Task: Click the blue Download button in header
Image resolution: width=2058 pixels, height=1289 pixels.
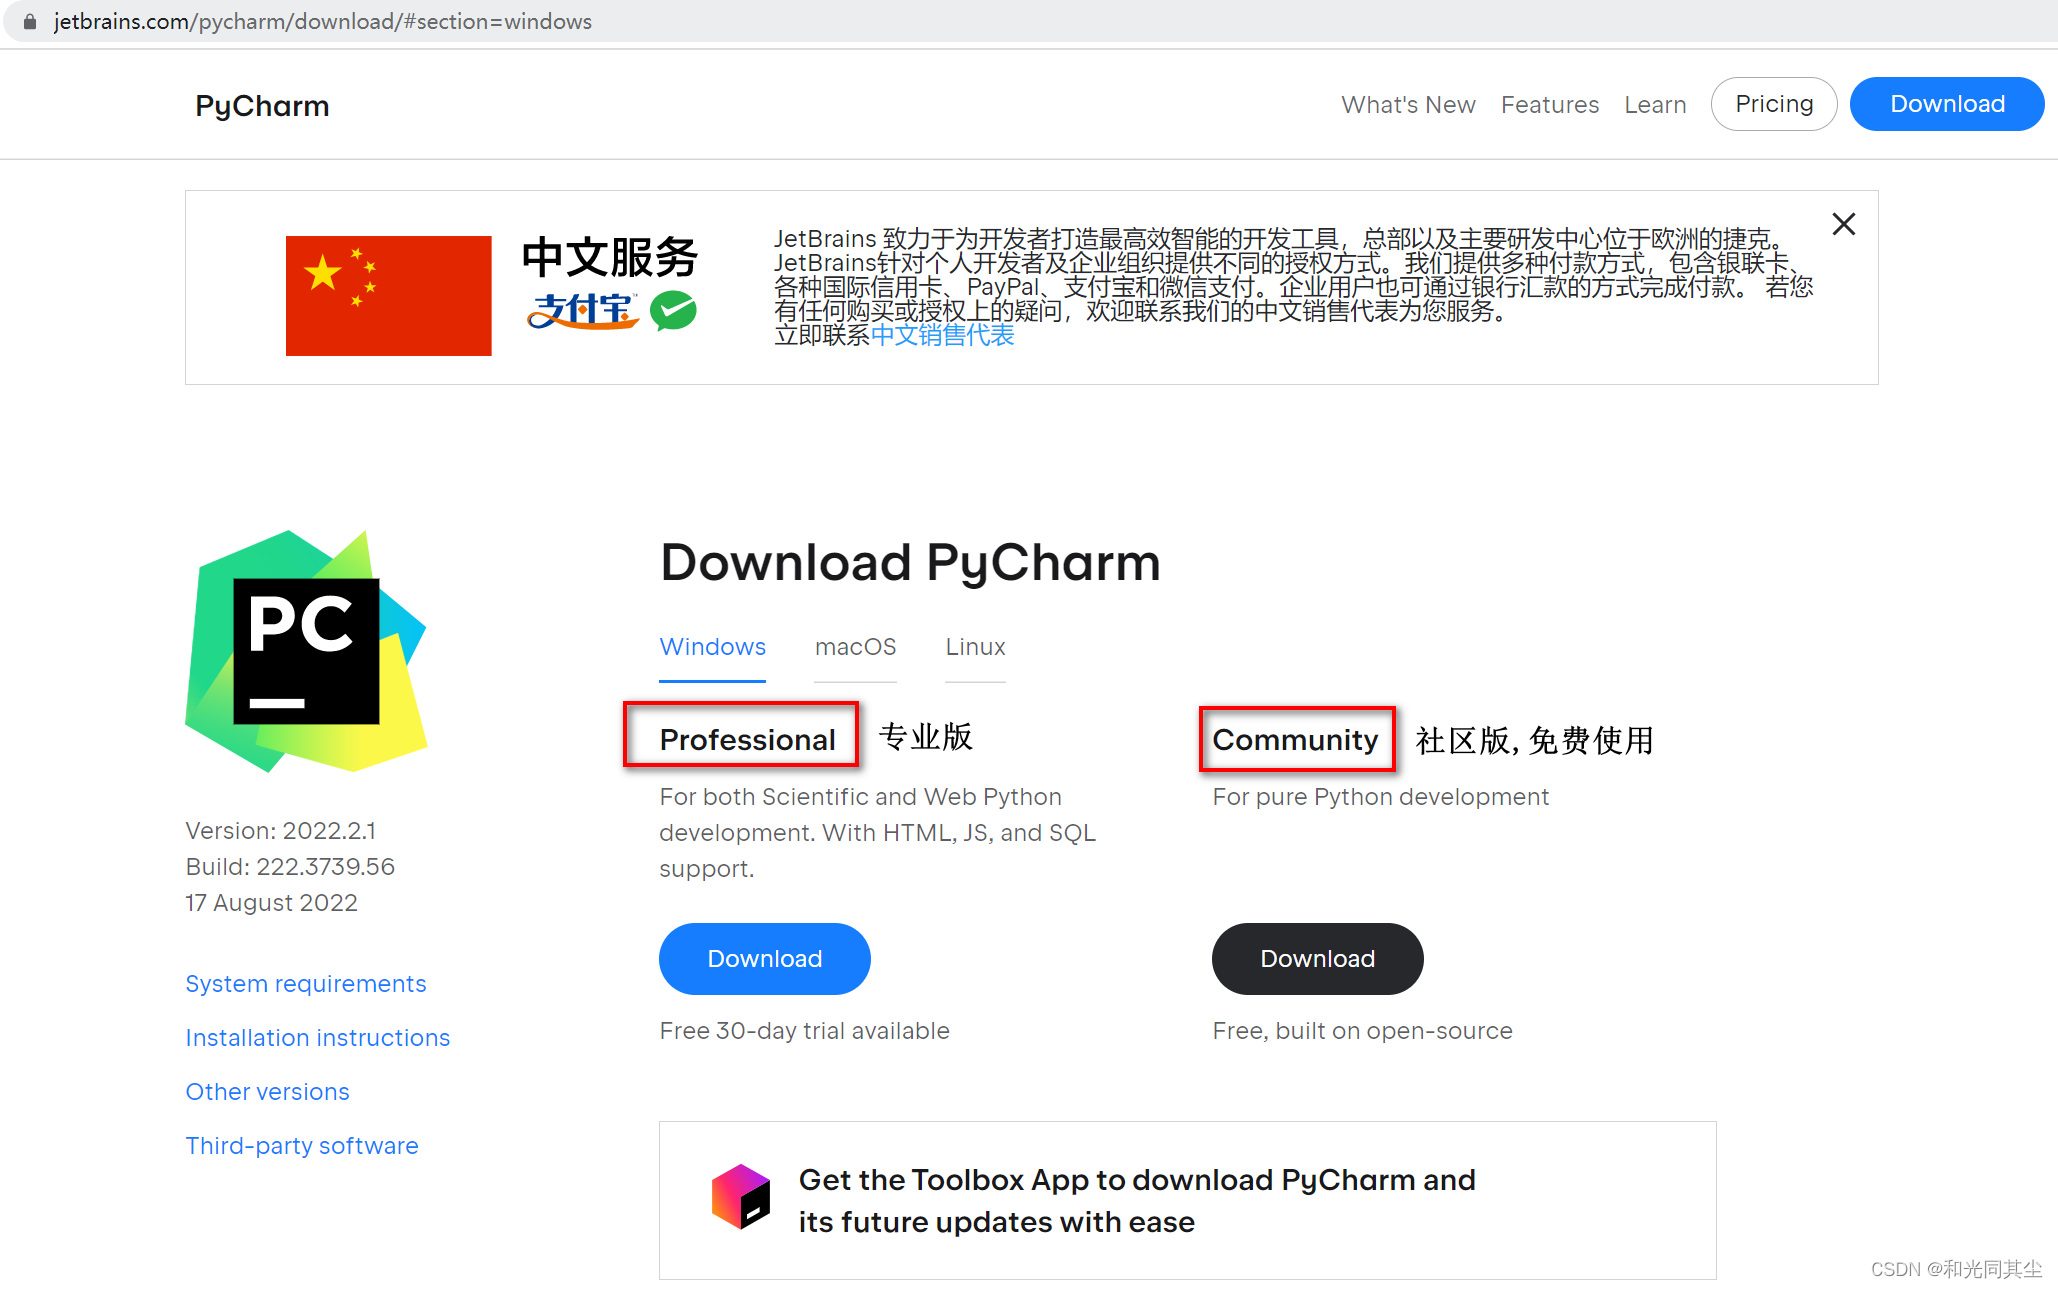Action: 1947,104
